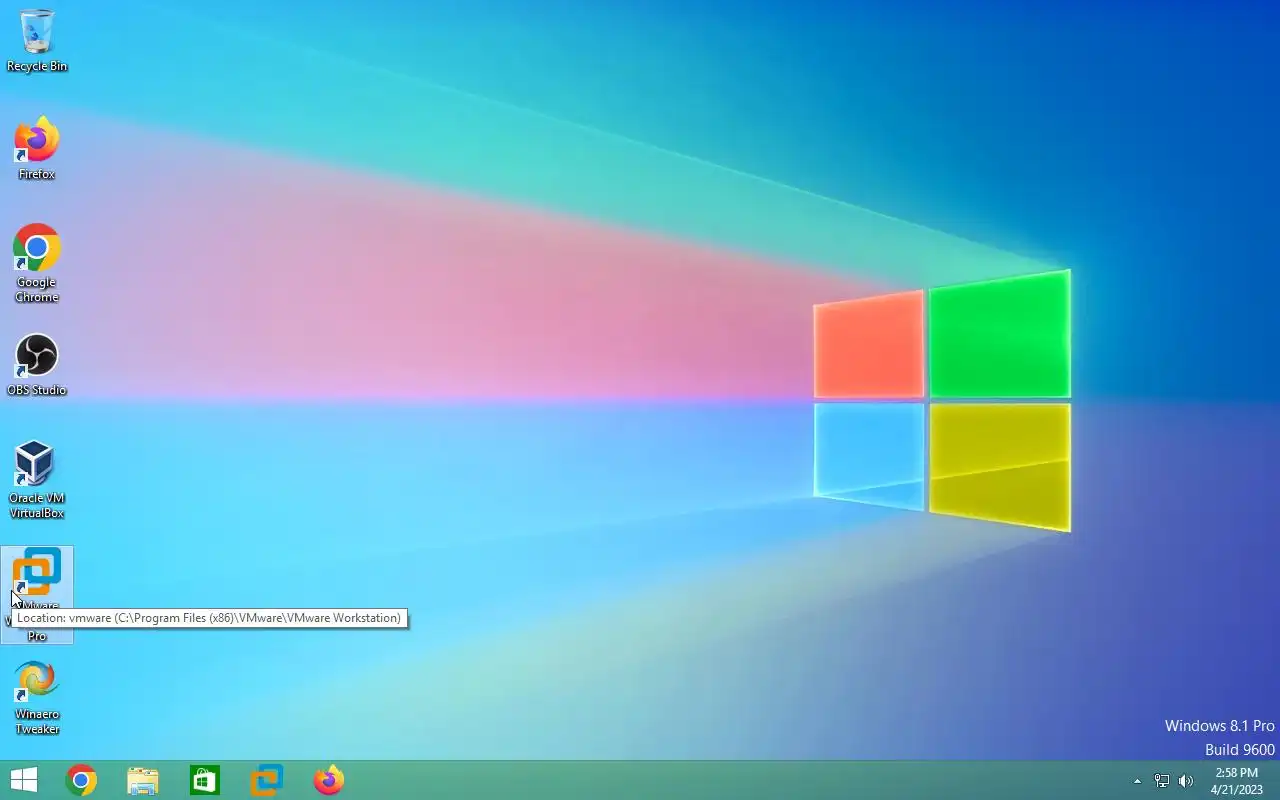This screenshot has height=800, width=1280.
Task: Open the Windows Store taskbar icon
Action: click(x=205, y=780)
